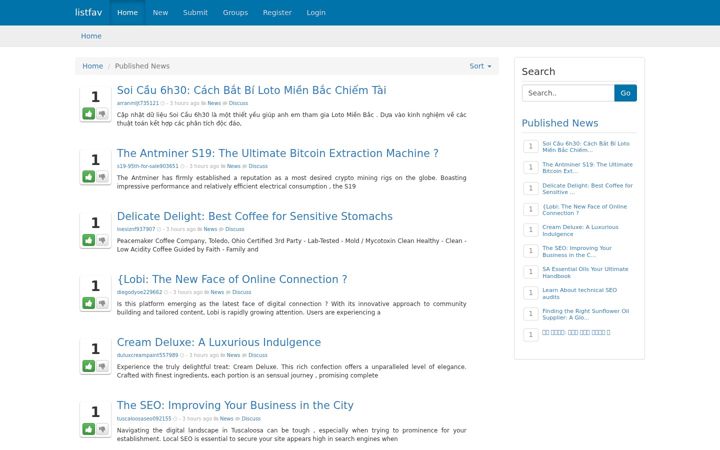Focus the Search input field
The image size is (720, 450).
coord(568,93)
